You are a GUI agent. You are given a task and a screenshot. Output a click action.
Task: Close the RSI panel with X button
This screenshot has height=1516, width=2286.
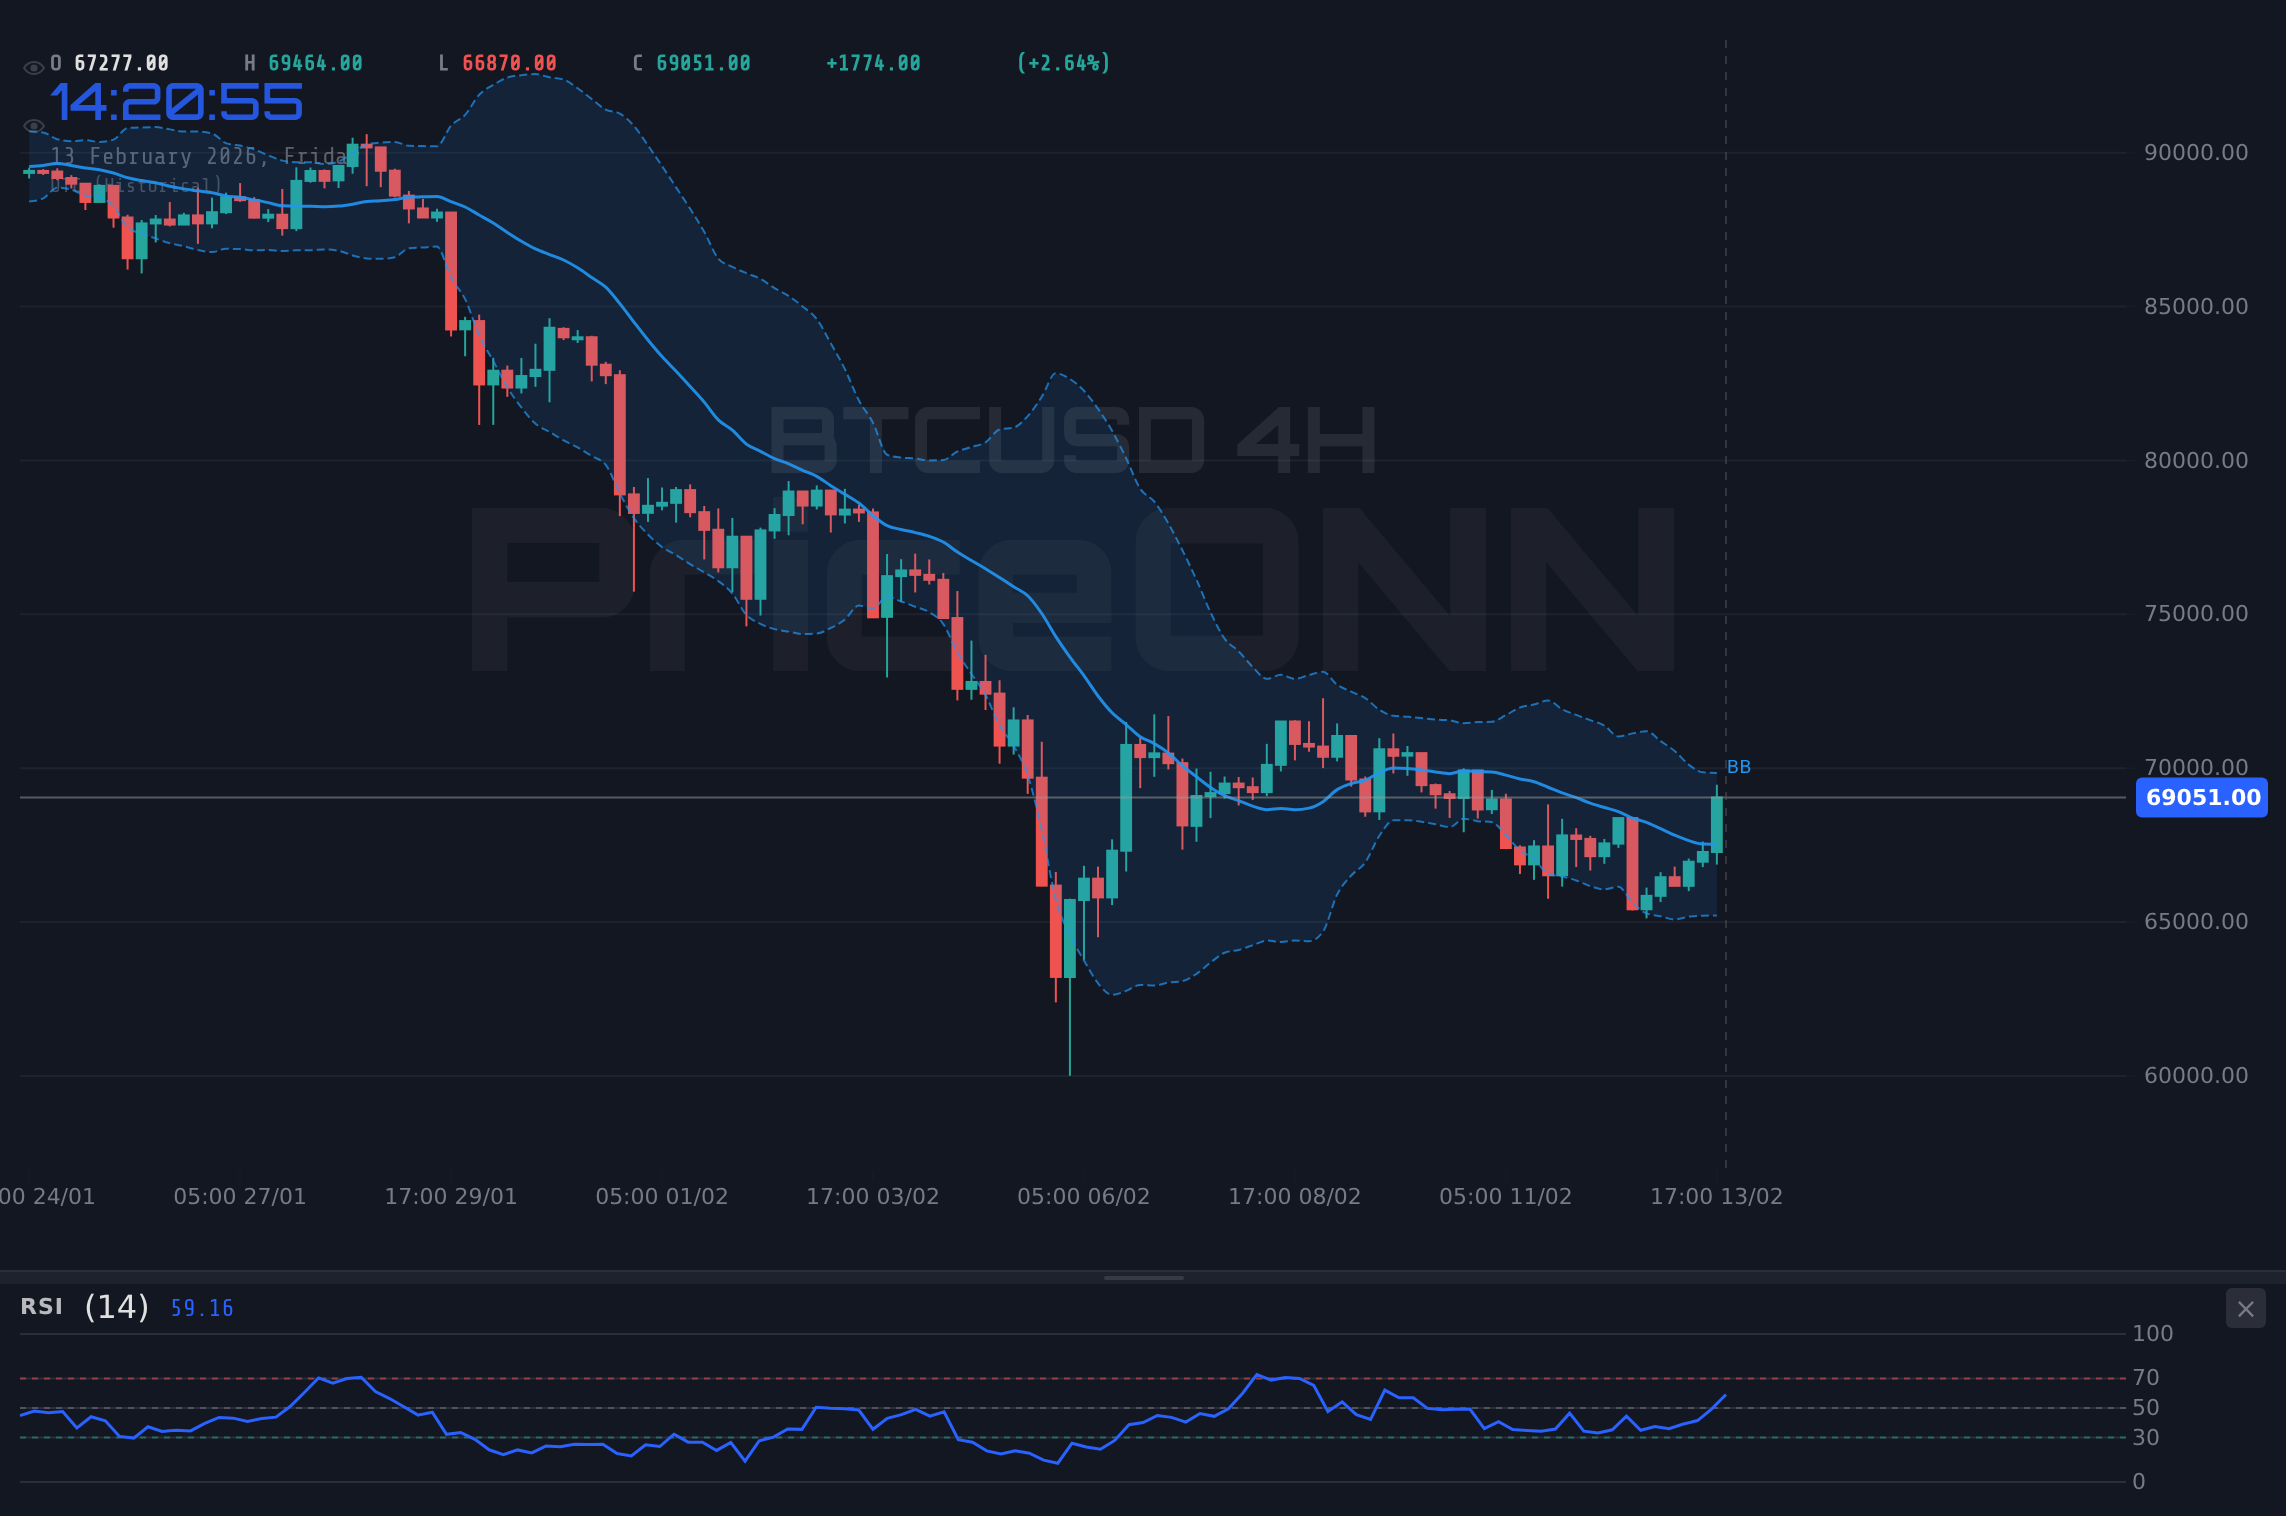coord(2245,1309)
